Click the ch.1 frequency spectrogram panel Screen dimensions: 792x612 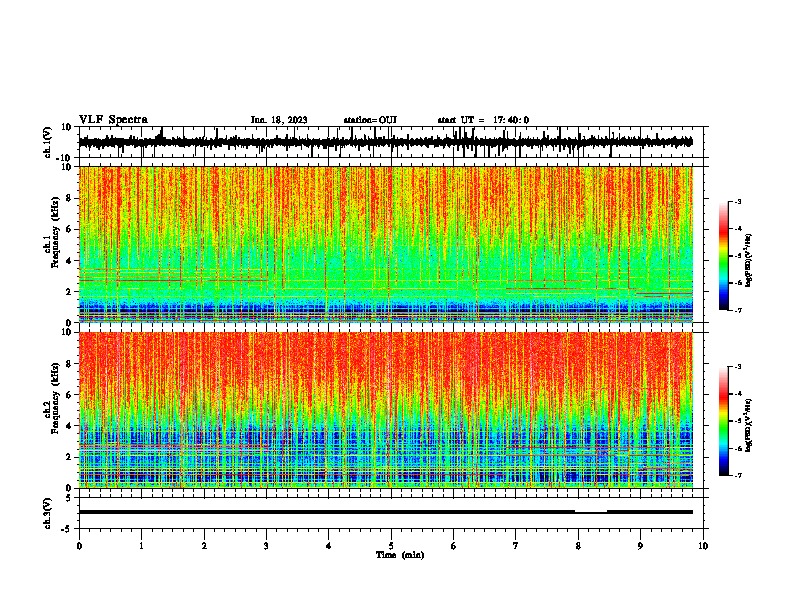pos(386,244)
